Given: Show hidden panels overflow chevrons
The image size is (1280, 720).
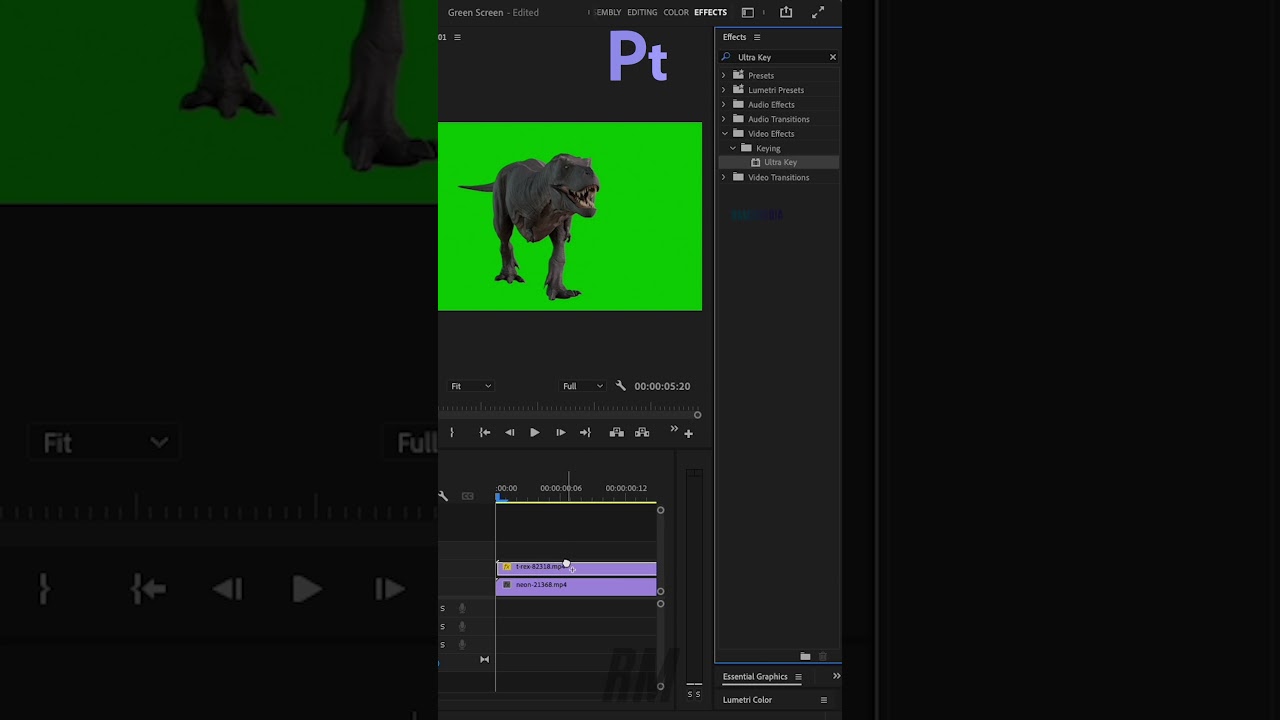Looking at the screenshot, I should (836, 676).
